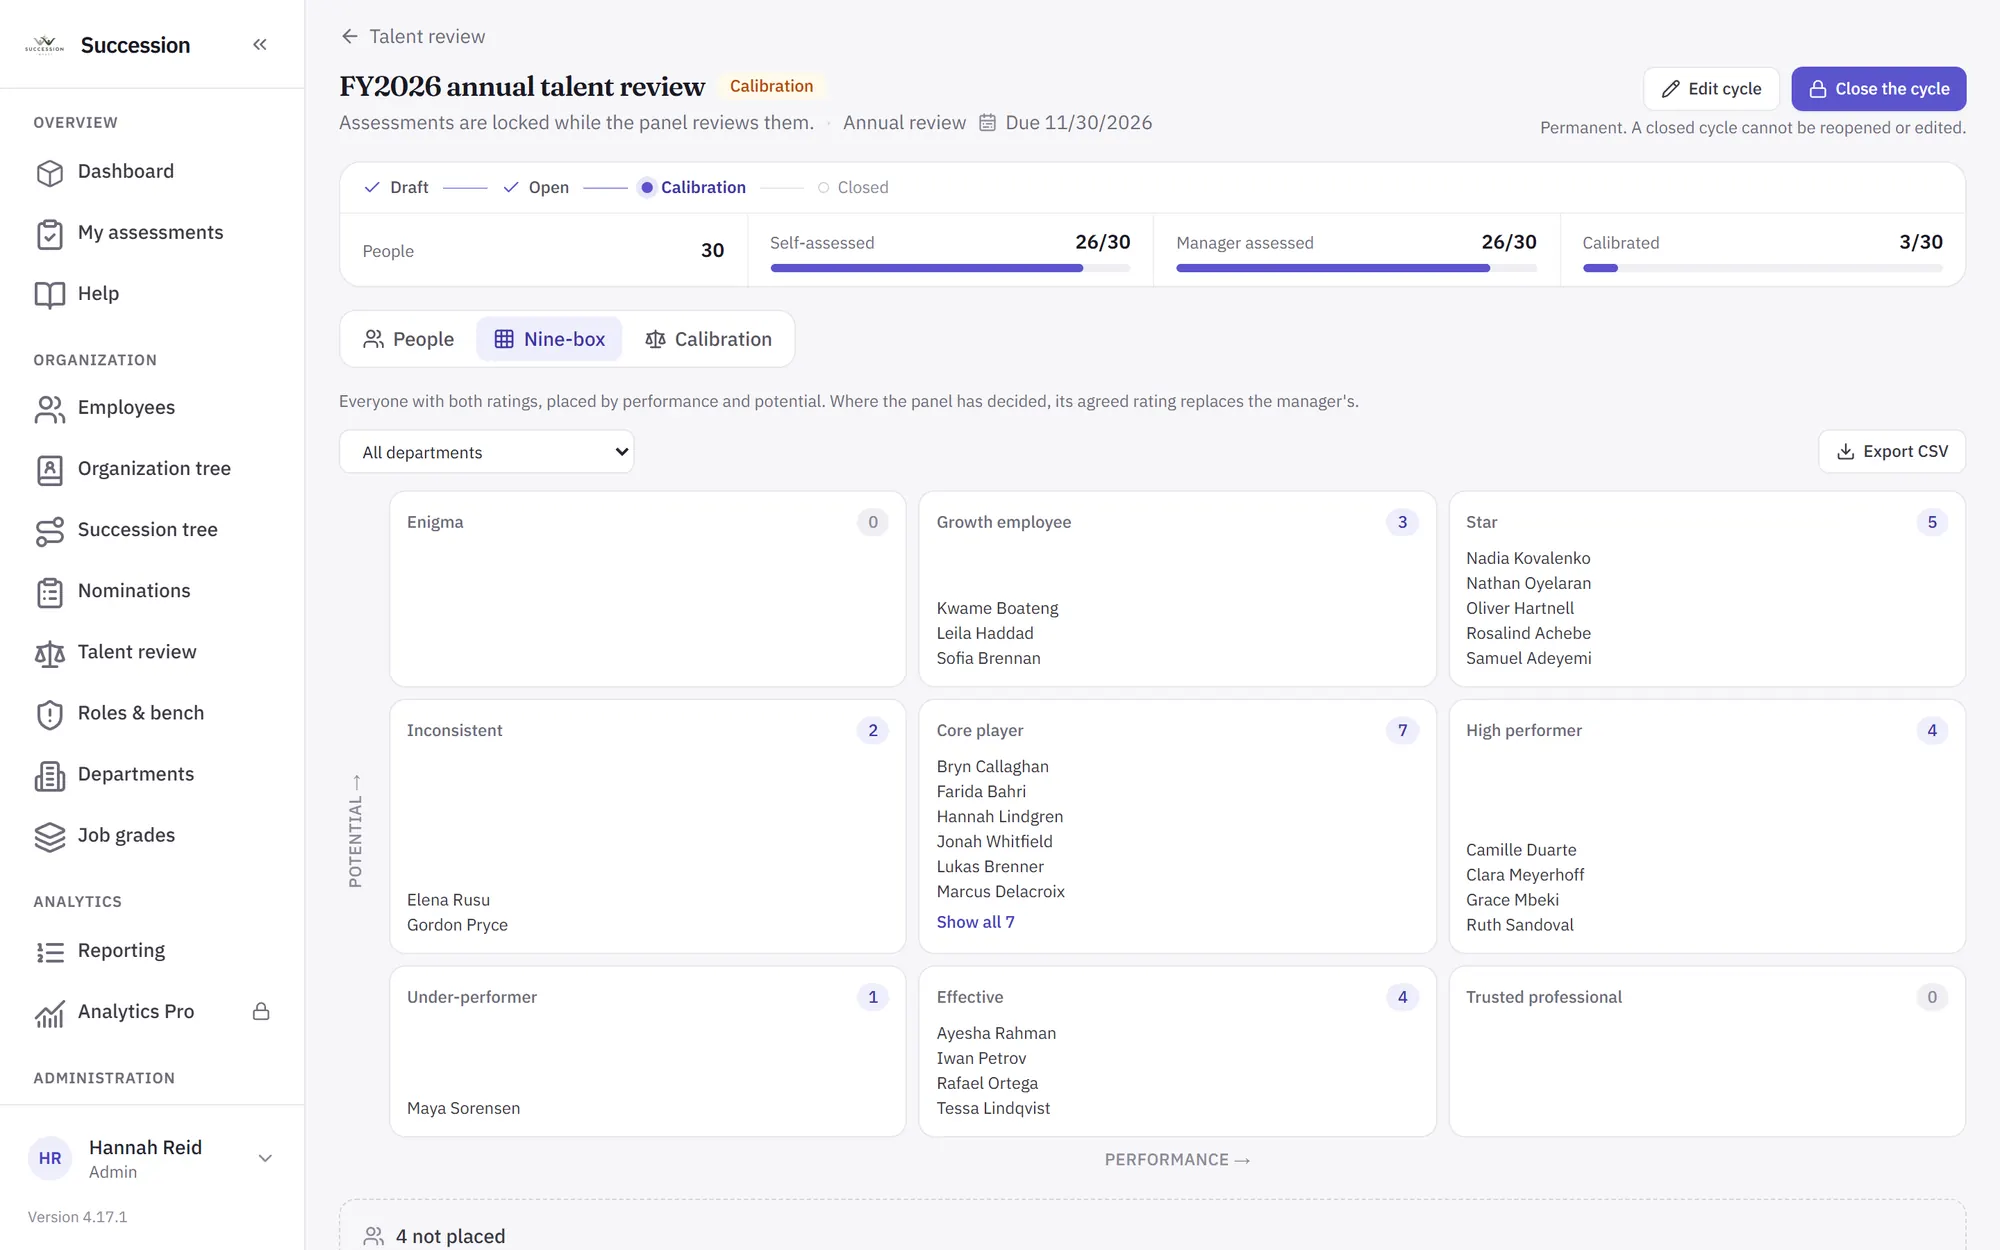Collapse the sidebar with double-chevron icon
This screenshot has height=1250, width=2000.
pos(260,44)
